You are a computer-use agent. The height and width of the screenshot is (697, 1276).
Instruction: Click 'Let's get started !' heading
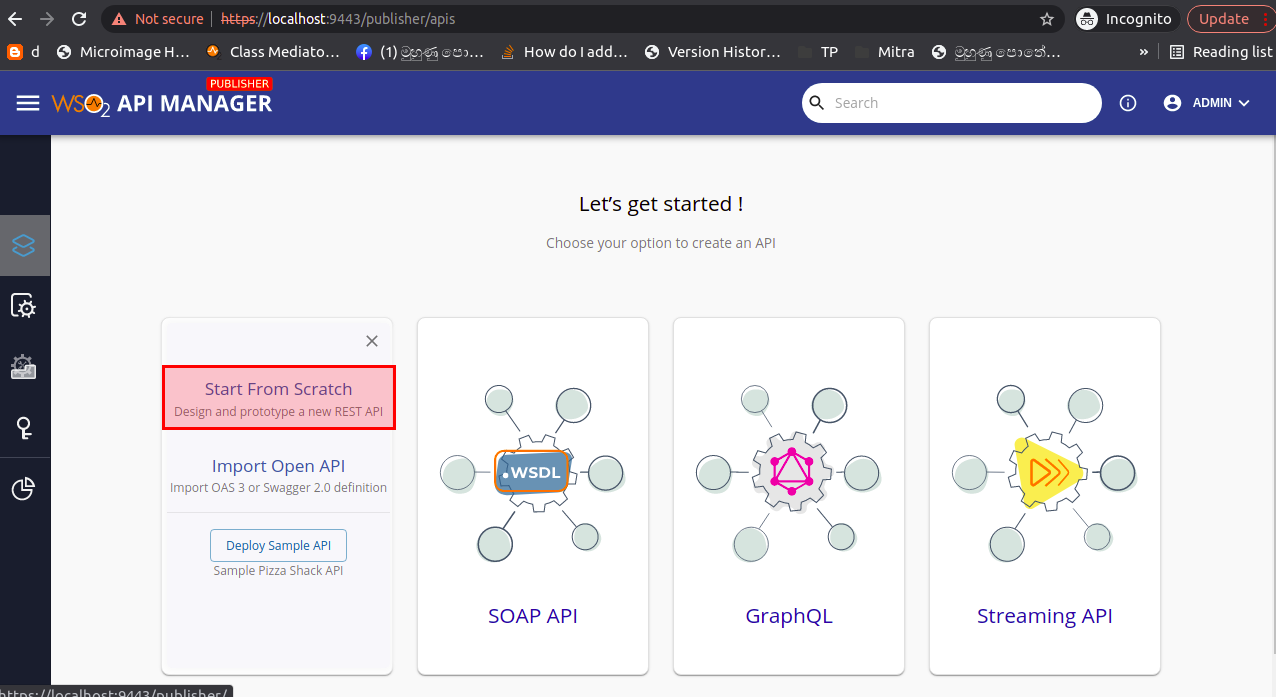pos(661,204)
